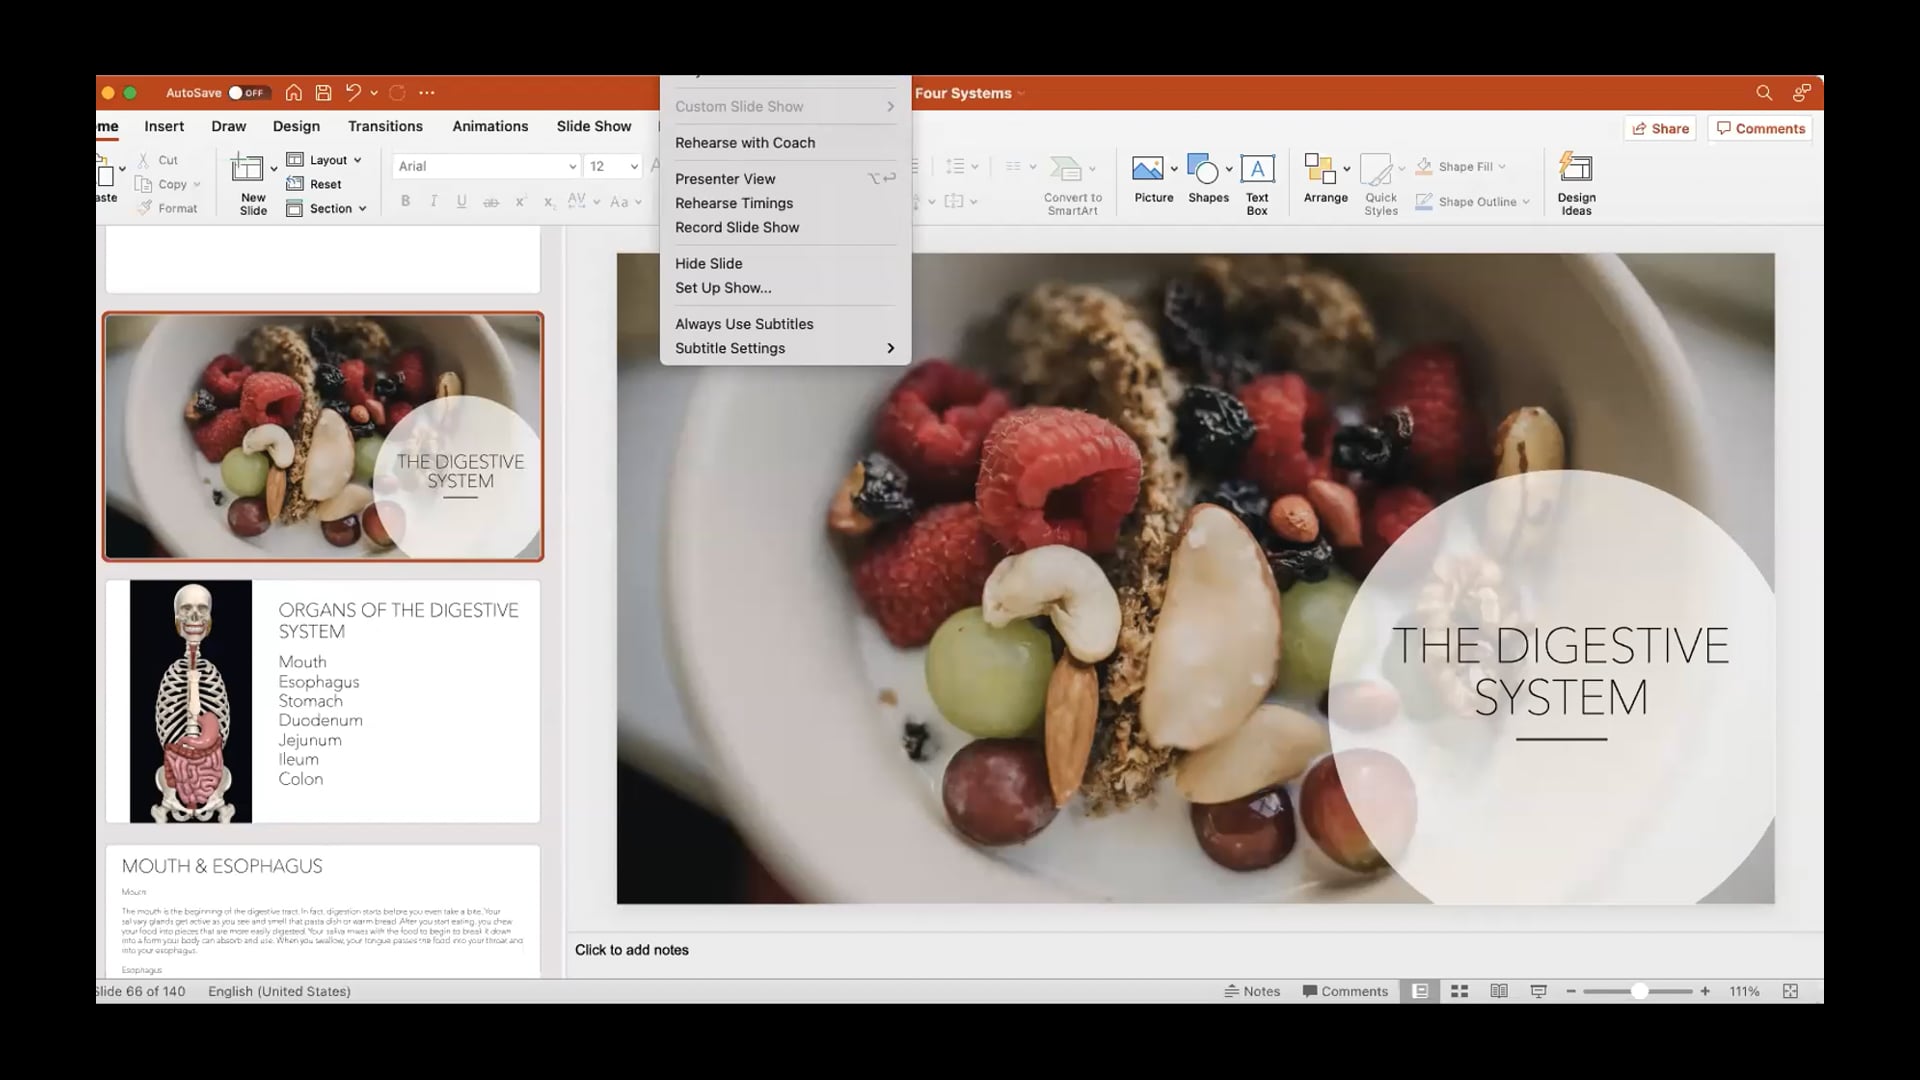This screenshot has height=1080, width=1920.
Task: Switch to Slide Sorter view icon
Action: click(1459, 991)
